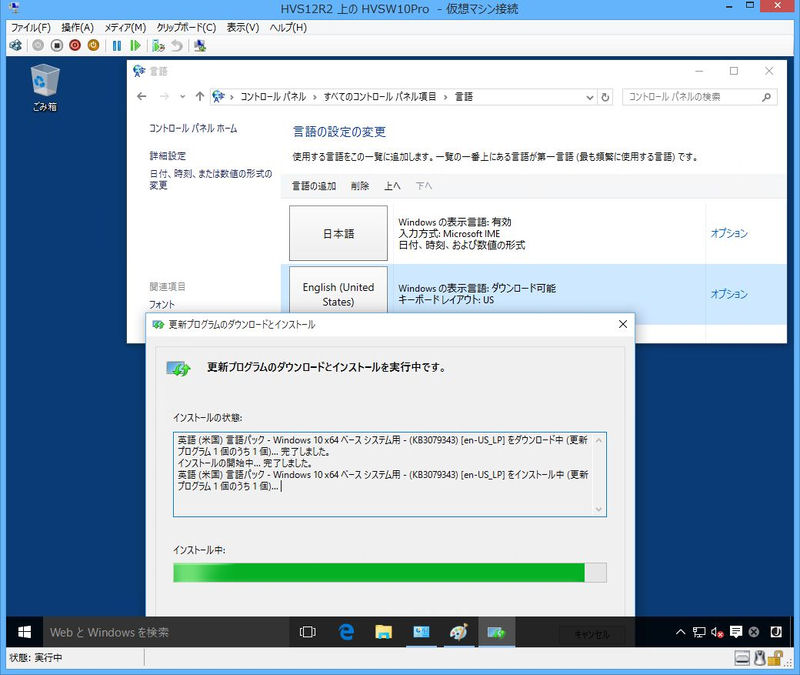Image resolution: width=800 pixels, height=675 pixels.
Task: Click the lock icon in VM status bar
Action: tap(775, 658)
